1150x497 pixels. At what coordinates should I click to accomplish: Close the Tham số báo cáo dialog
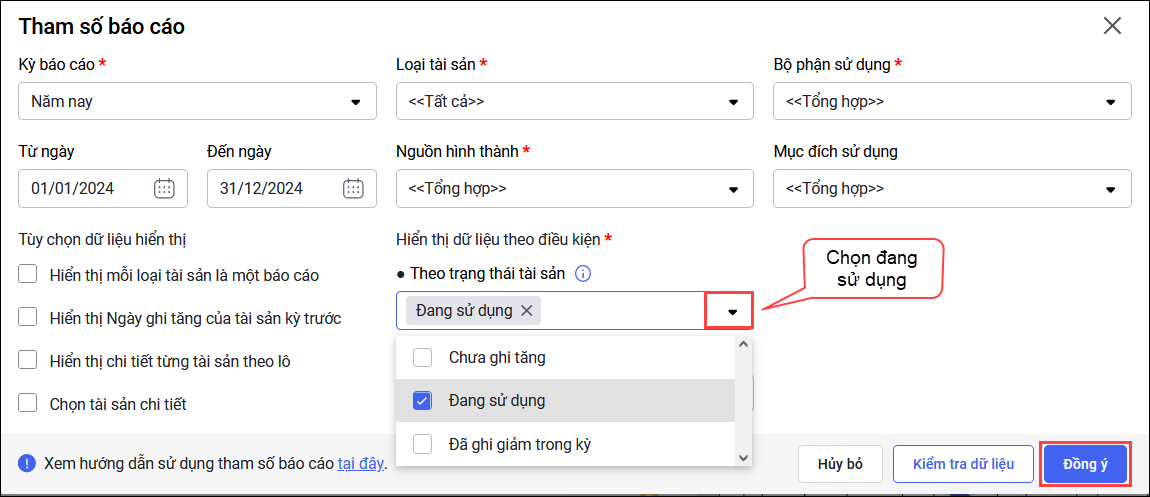[x=1112, y=26]
